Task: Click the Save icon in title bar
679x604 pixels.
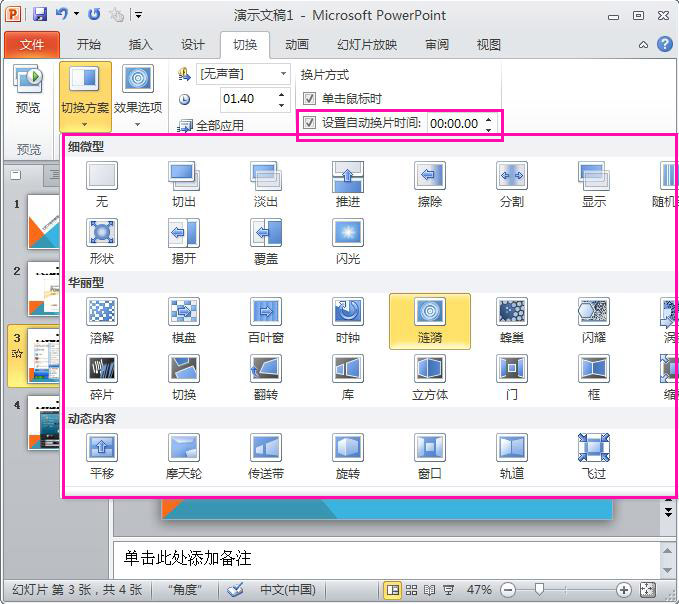Action: pos(40,14)
